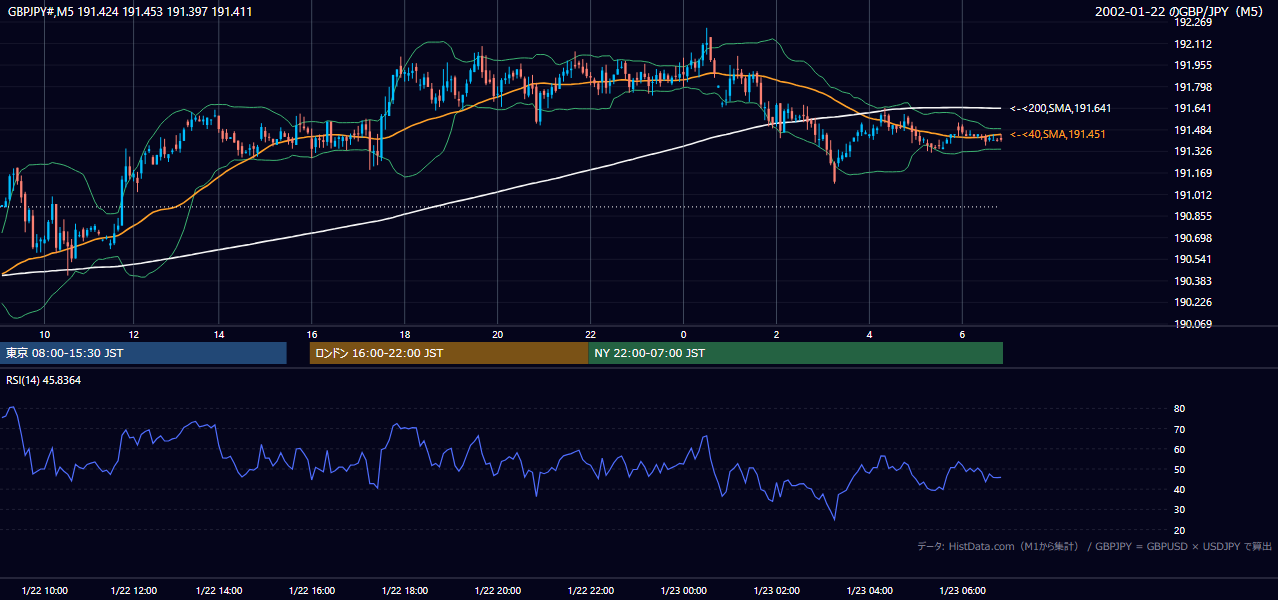Click the 190.226 price axis value
The image size is (1278, 600).
(1193, 302)
